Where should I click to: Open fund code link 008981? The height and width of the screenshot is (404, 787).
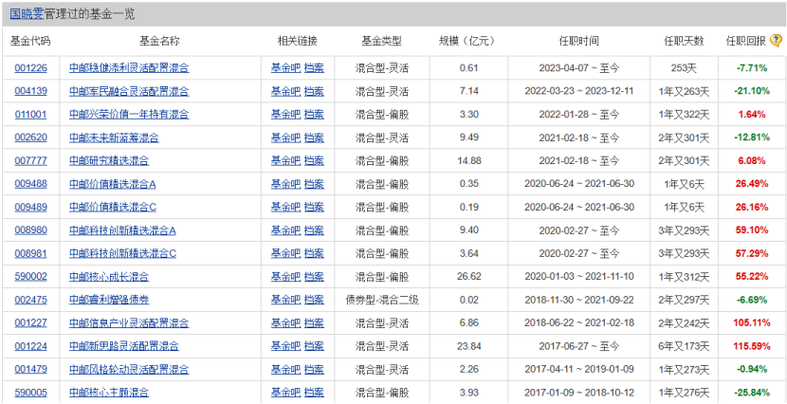point(31,253)
